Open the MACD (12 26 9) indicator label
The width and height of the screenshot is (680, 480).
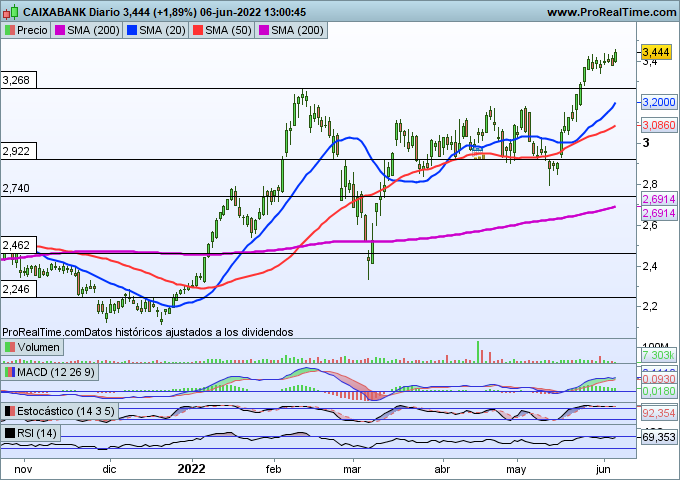click(x=50, y=372)
